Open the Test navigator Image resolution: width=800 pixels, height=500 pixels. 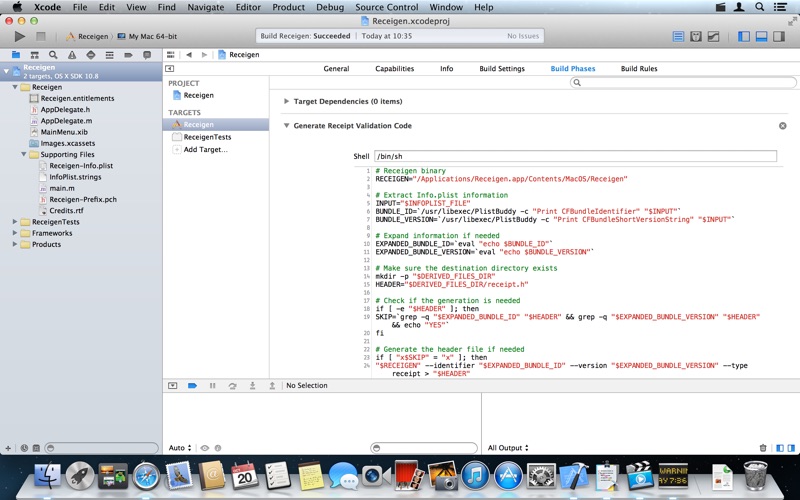pyautogui.click(x=91, y=55)
